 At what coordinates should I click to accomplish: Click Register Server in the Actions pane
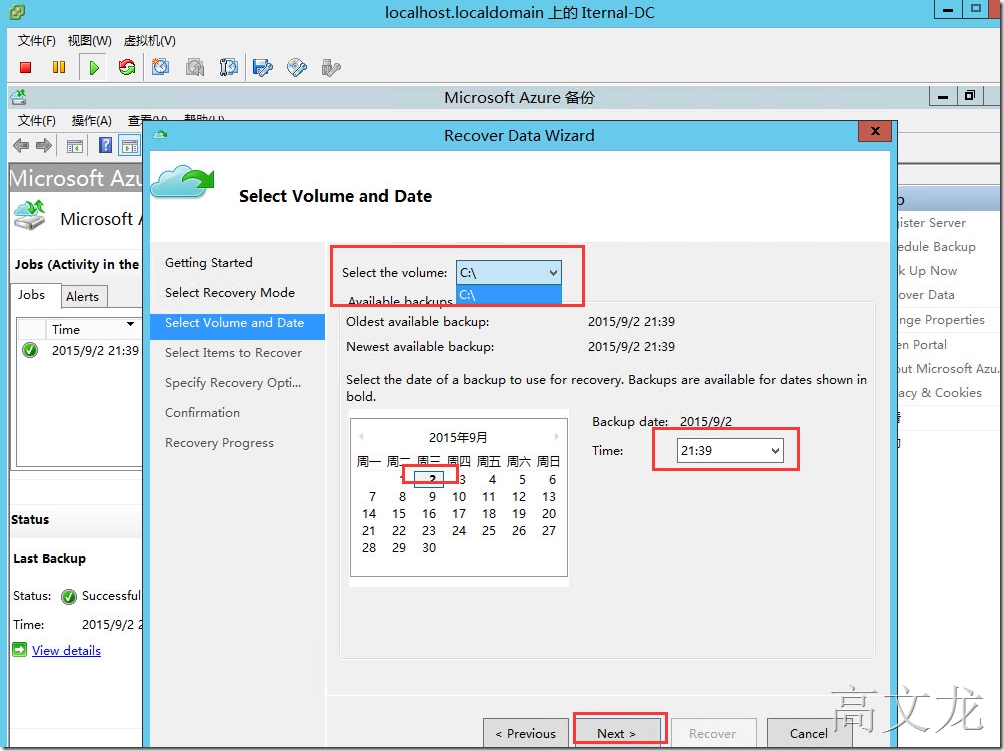tap(932, 223)
